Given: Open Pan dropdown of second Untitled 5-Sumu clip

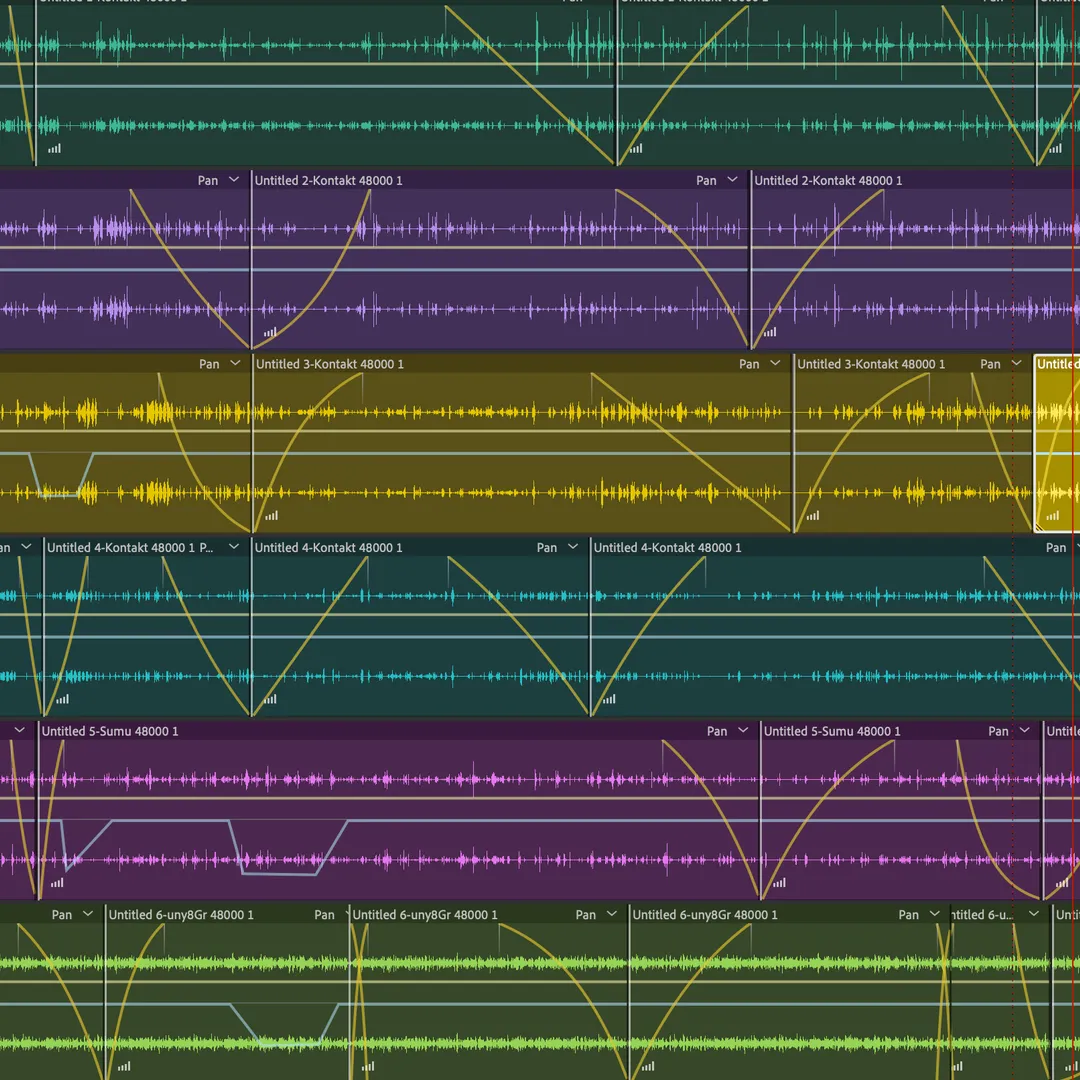Looking at the screenshot, I should pos(1024,731).
